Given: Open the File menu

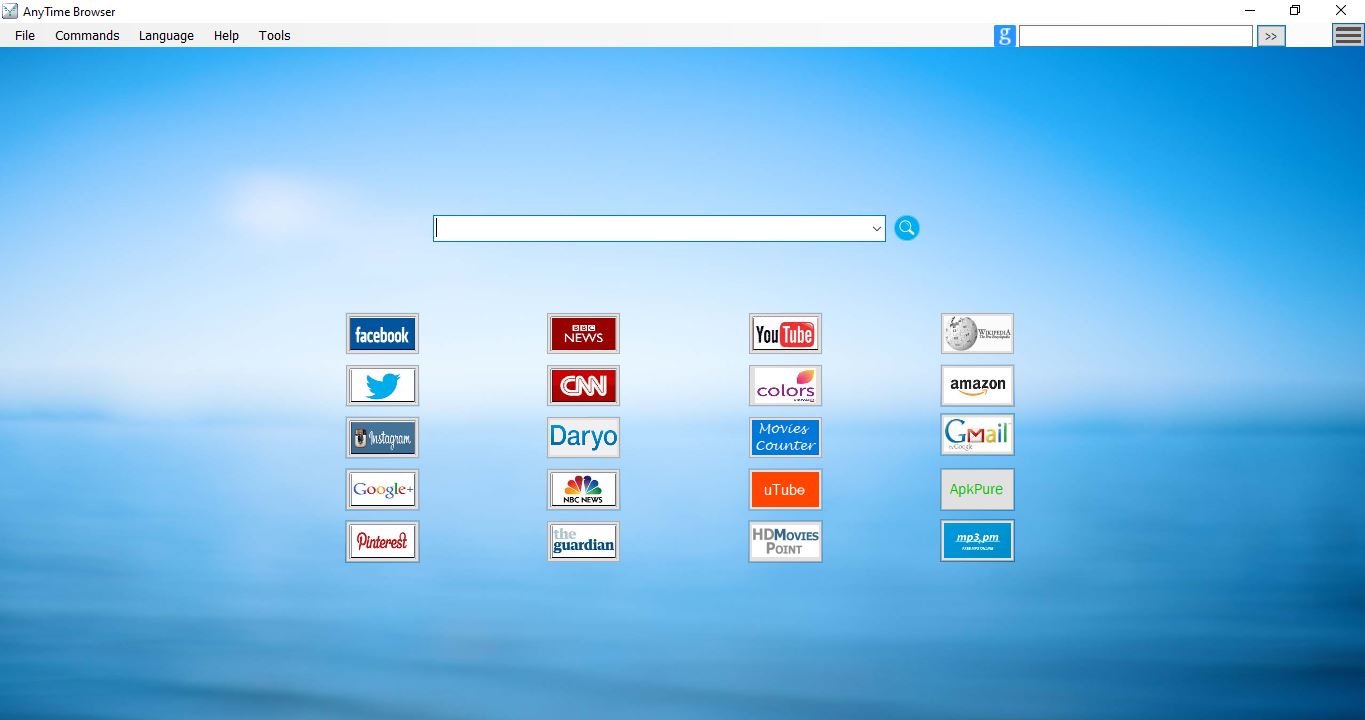Looking at the screenshot, I should click(25, 35).
